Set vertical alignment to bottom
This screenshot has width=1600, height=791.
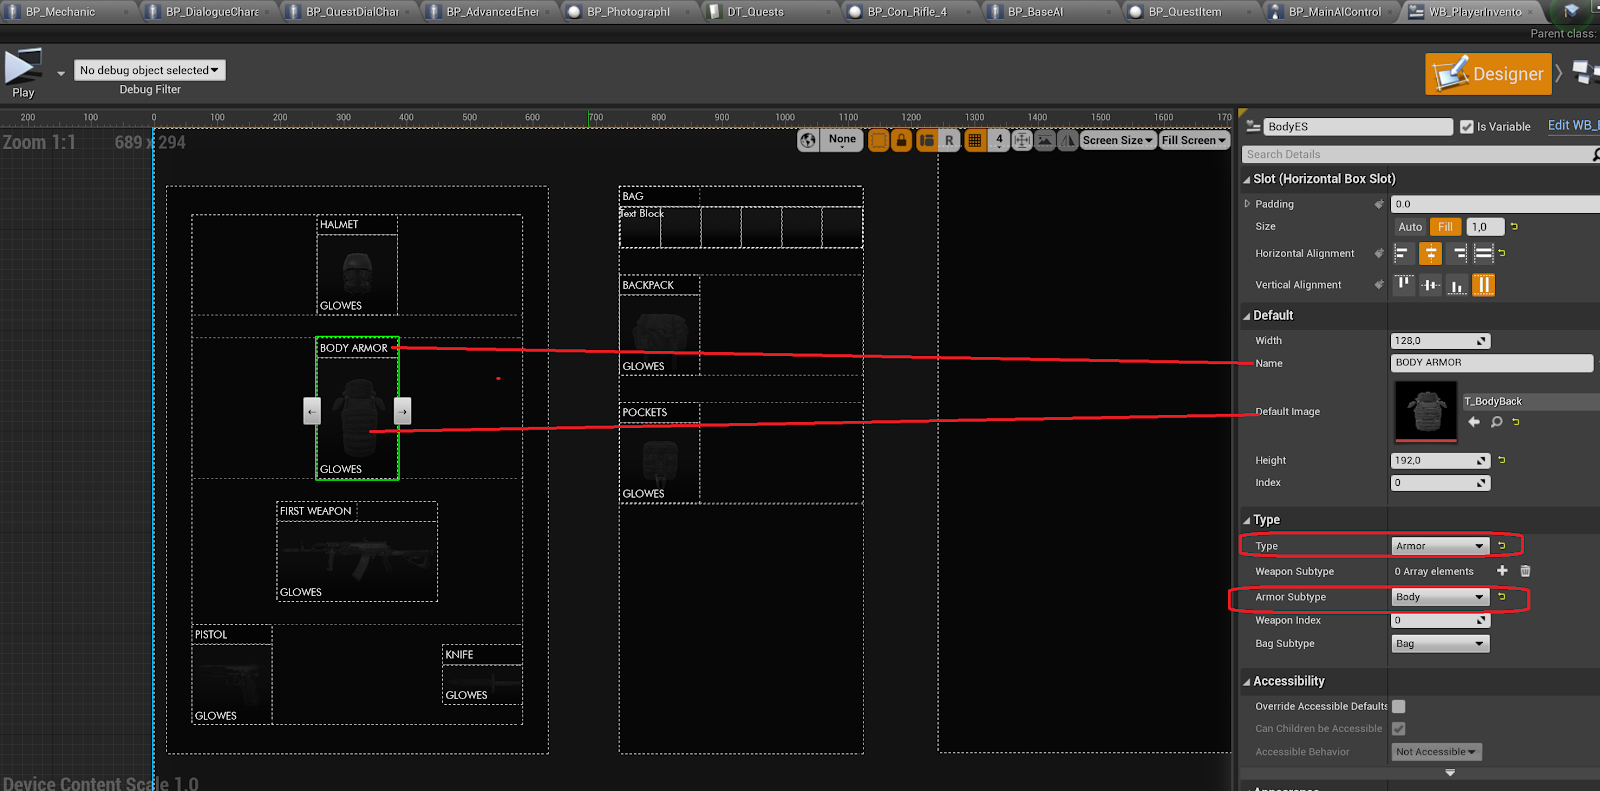tap(1457, 285)
